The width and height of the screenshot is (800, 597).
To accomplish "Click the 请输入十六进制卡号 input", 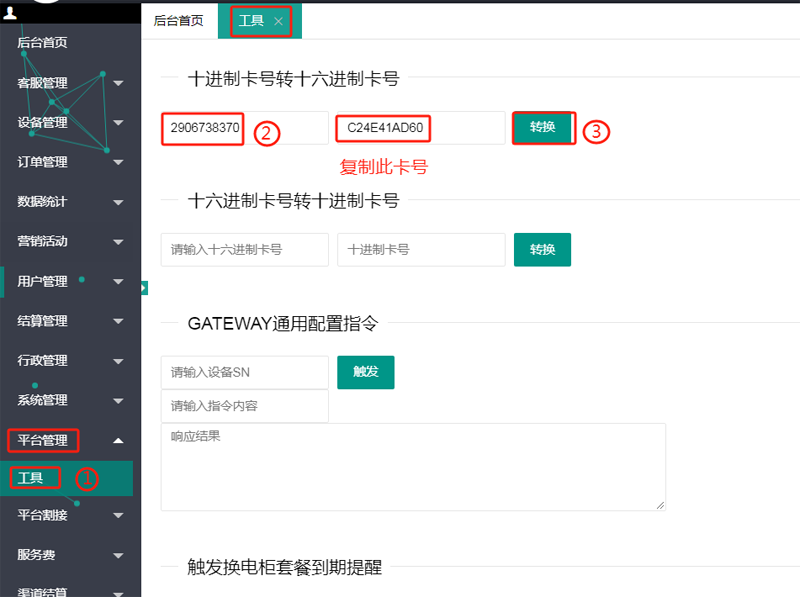I will (245, 250).
